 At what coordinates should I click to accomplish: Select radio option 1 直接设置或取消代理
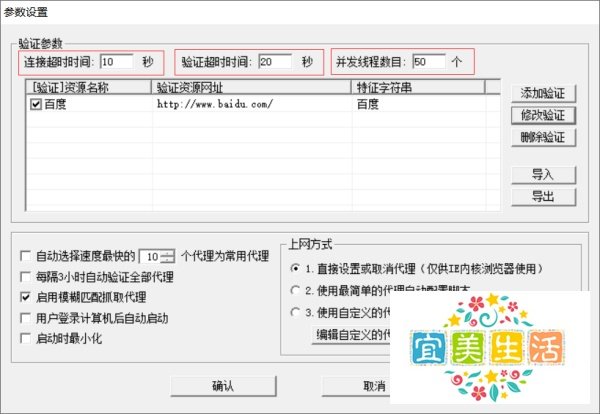point(295,268)
